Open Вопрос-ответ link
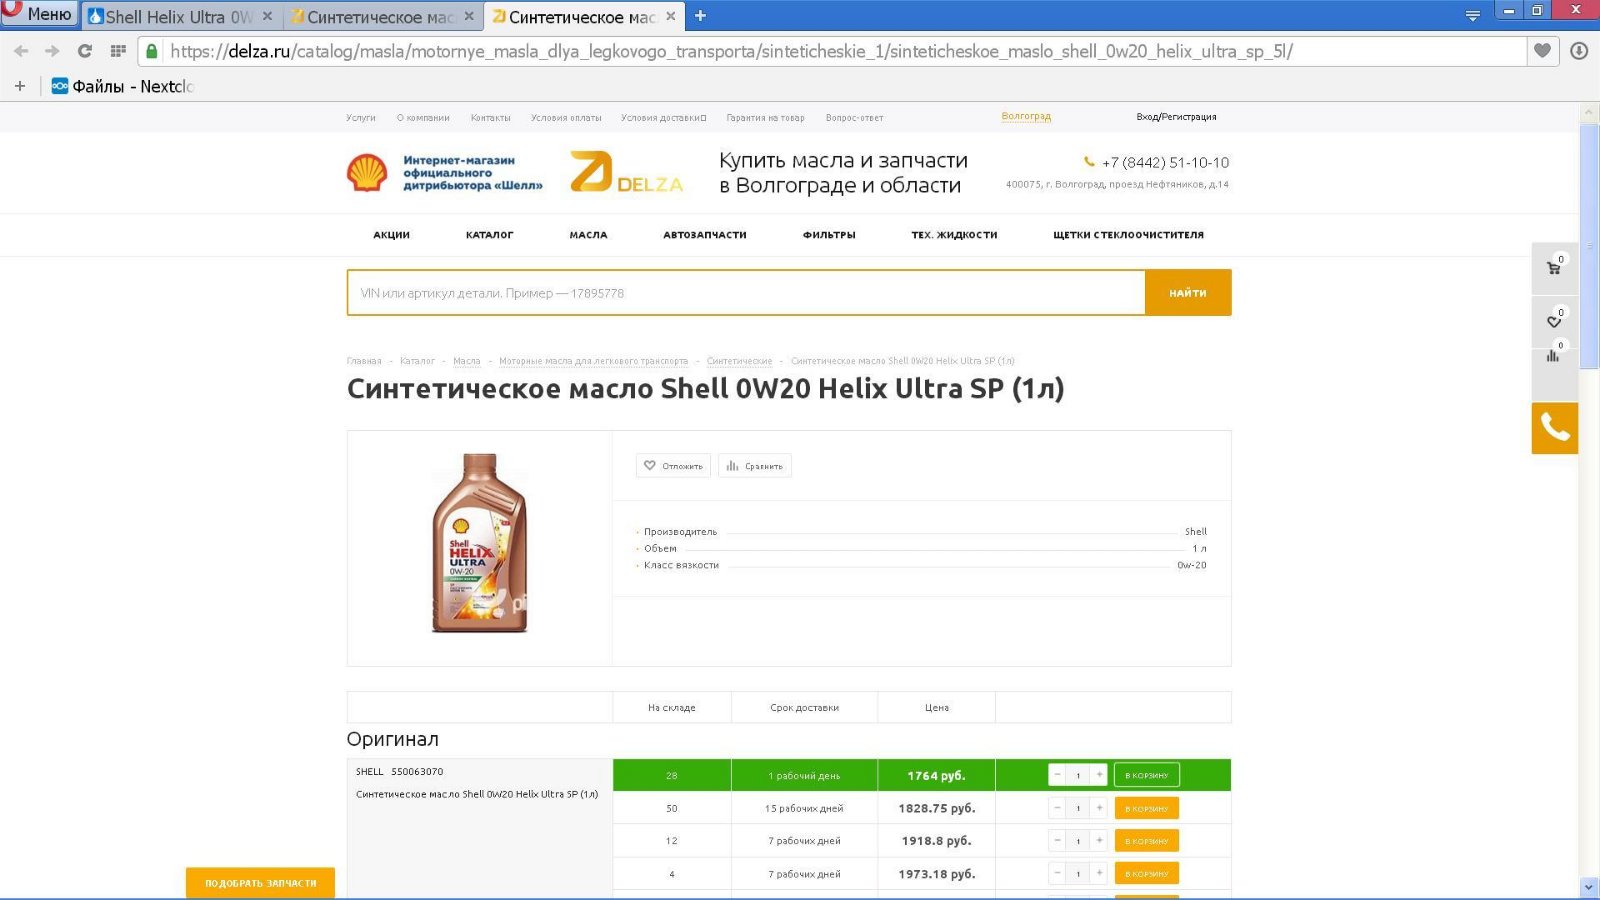 point(854,118)
